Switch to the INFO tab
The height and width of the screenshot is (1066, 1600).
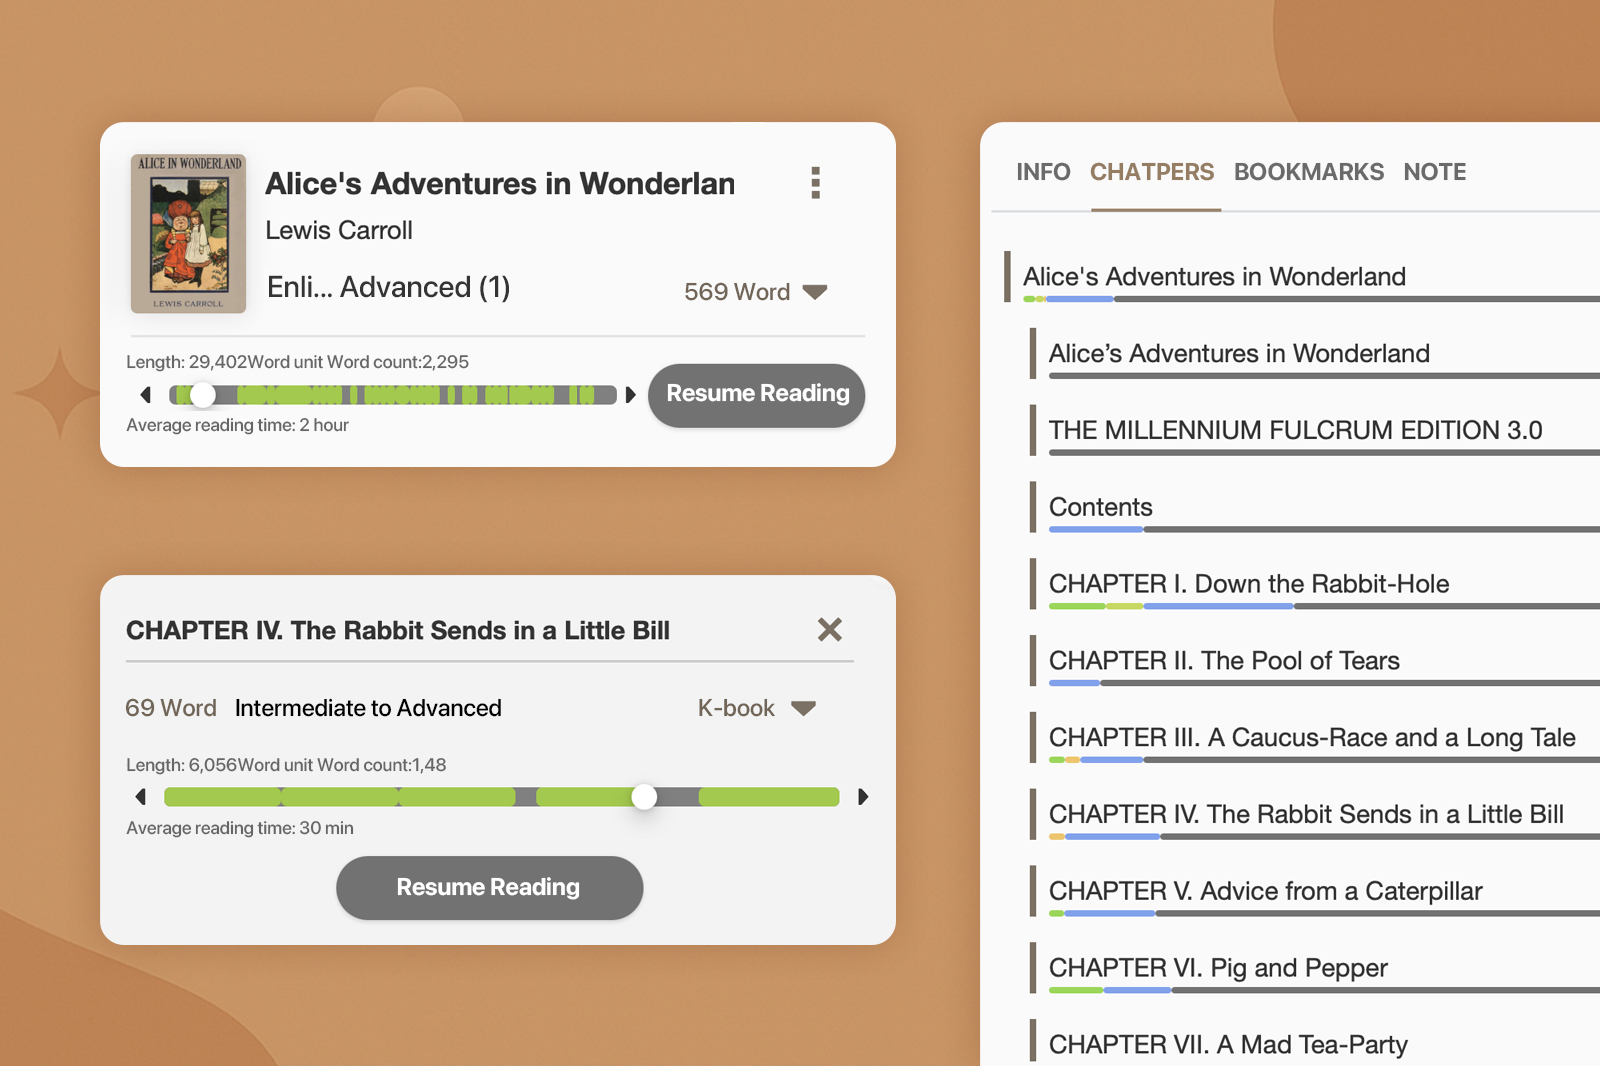coord(1044,172)
